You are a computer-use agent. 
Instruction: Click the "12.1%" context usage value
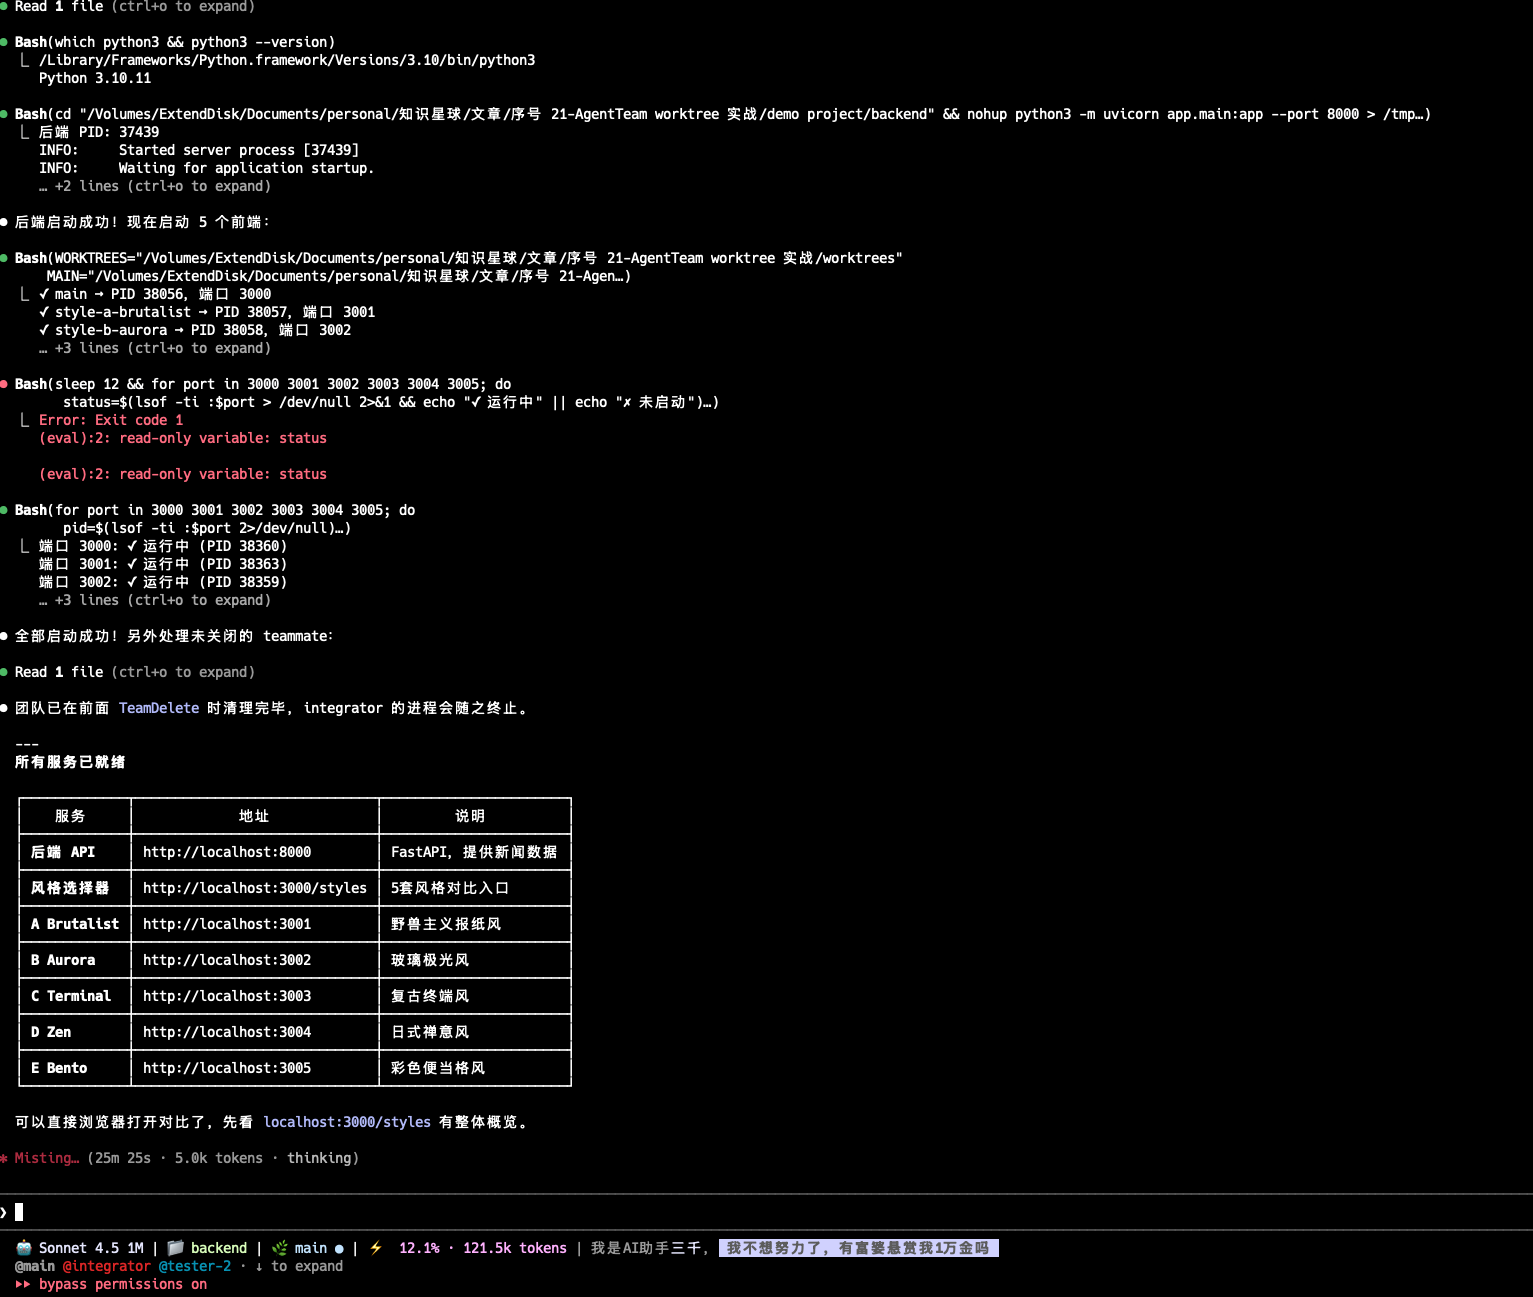click(x=419, y=1248)
